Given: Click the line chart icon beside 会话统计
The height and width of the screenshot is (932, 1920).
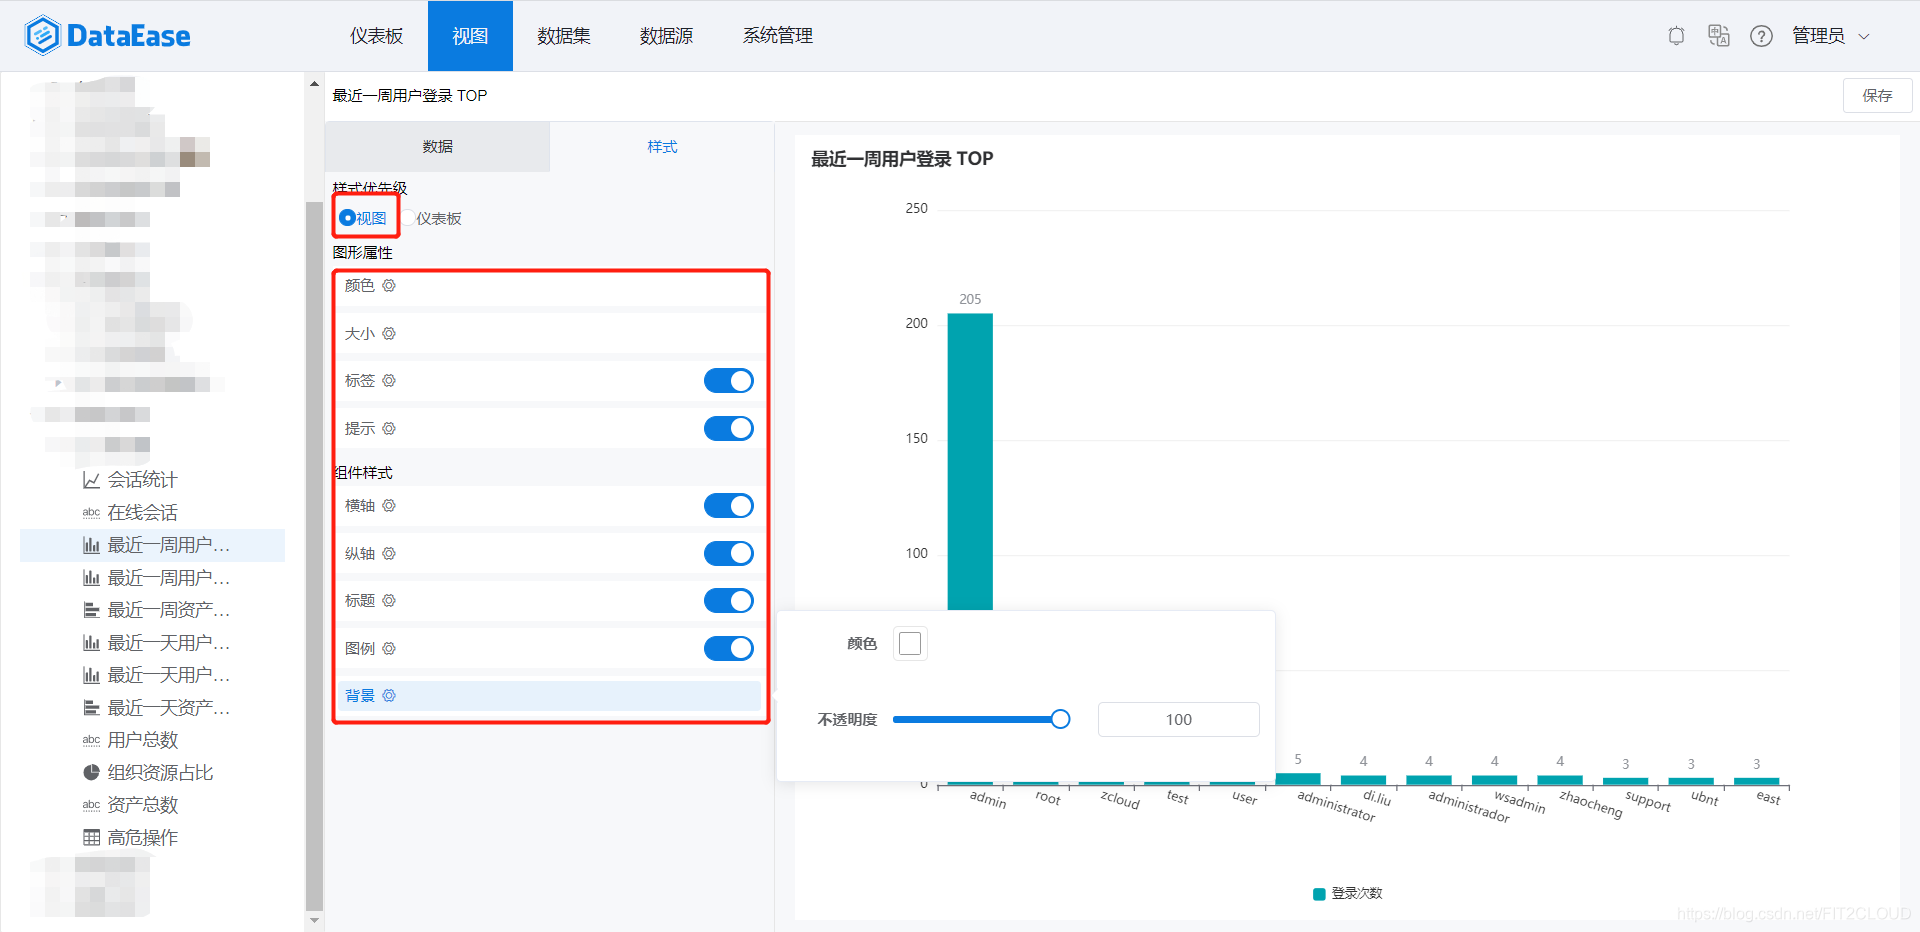Looking at the screenshot, I should click(91, 481).
